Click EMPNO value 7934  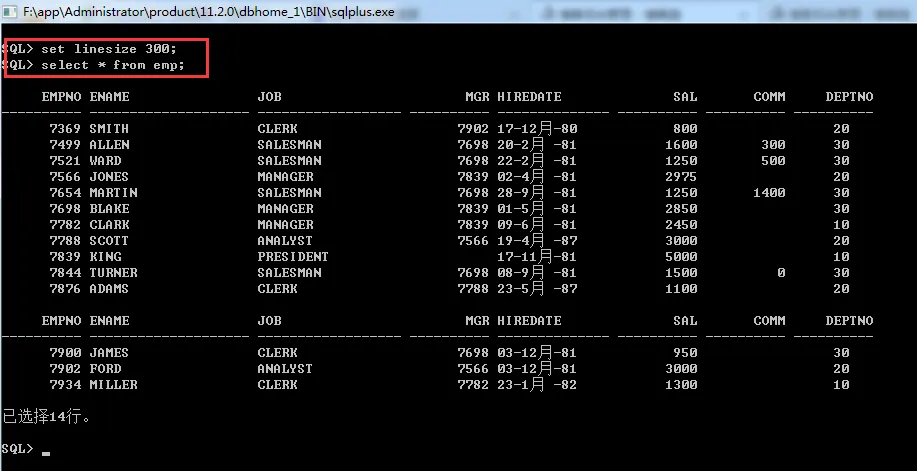[x=66, y=384]
